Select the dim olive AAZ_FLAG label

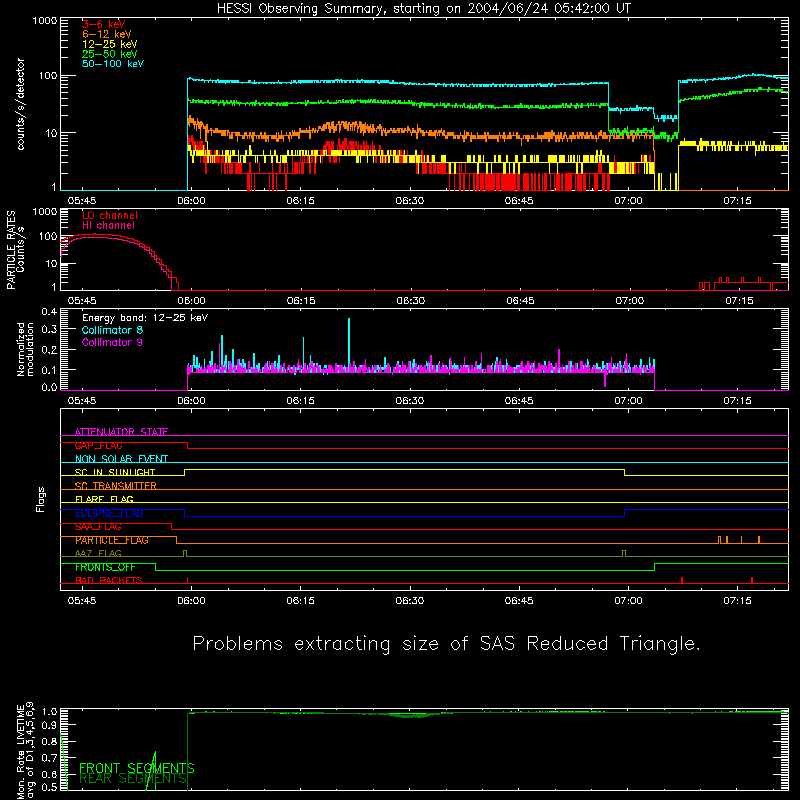point(98,553)
